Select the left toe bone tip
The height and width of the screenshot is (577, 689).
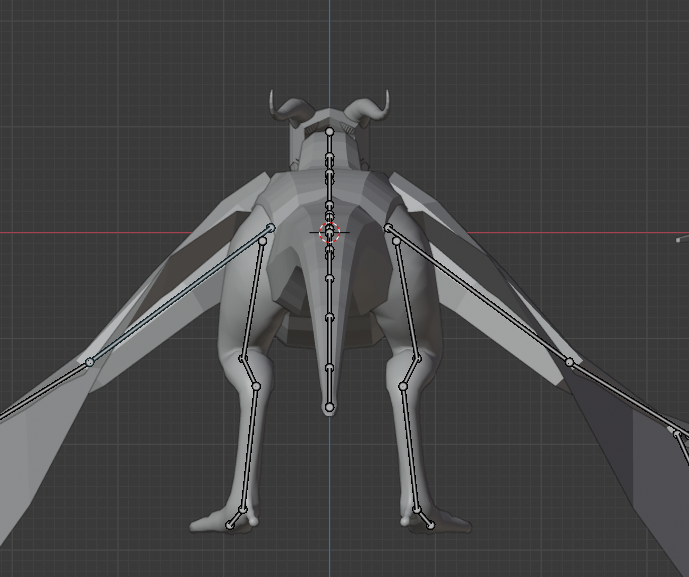tap(228, 525)
